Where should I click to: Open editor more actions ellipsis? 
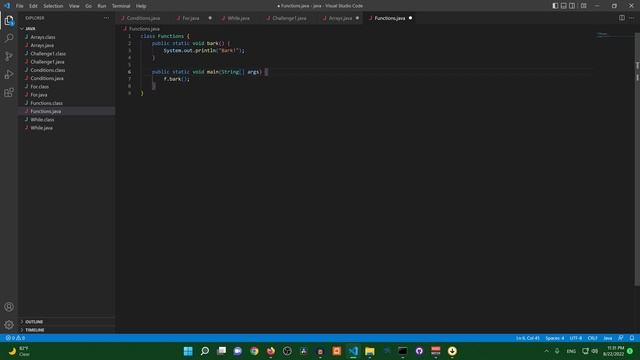coord(631,18)
